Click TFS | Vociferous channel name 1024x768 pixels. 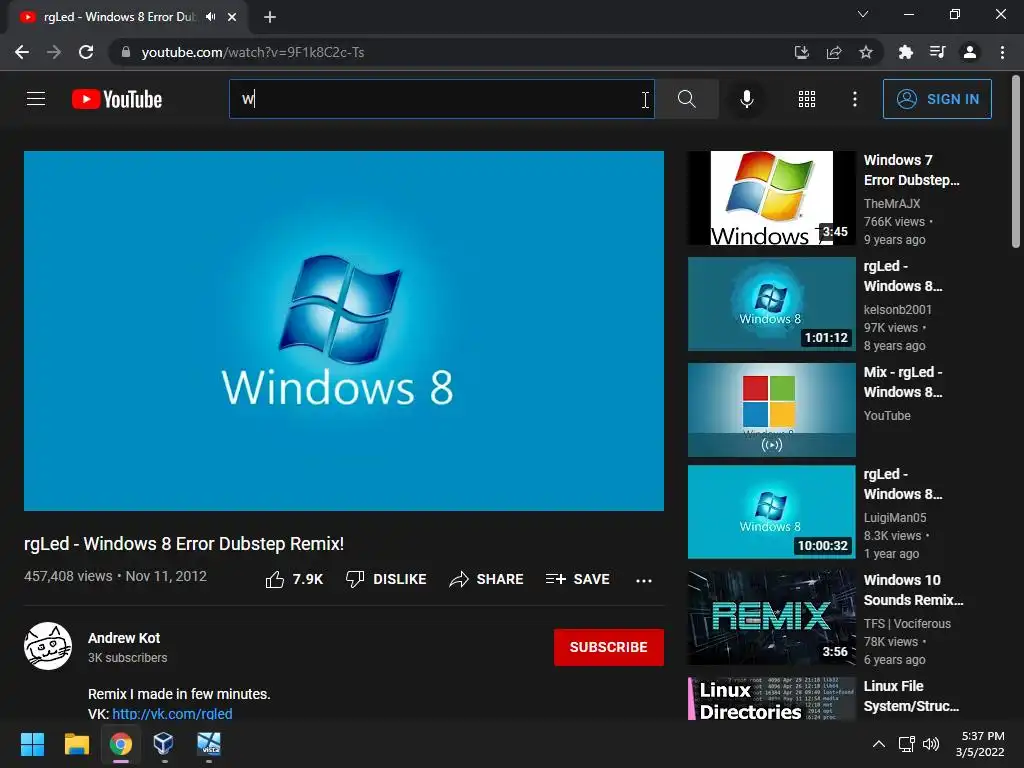click(x=907, y=624)
